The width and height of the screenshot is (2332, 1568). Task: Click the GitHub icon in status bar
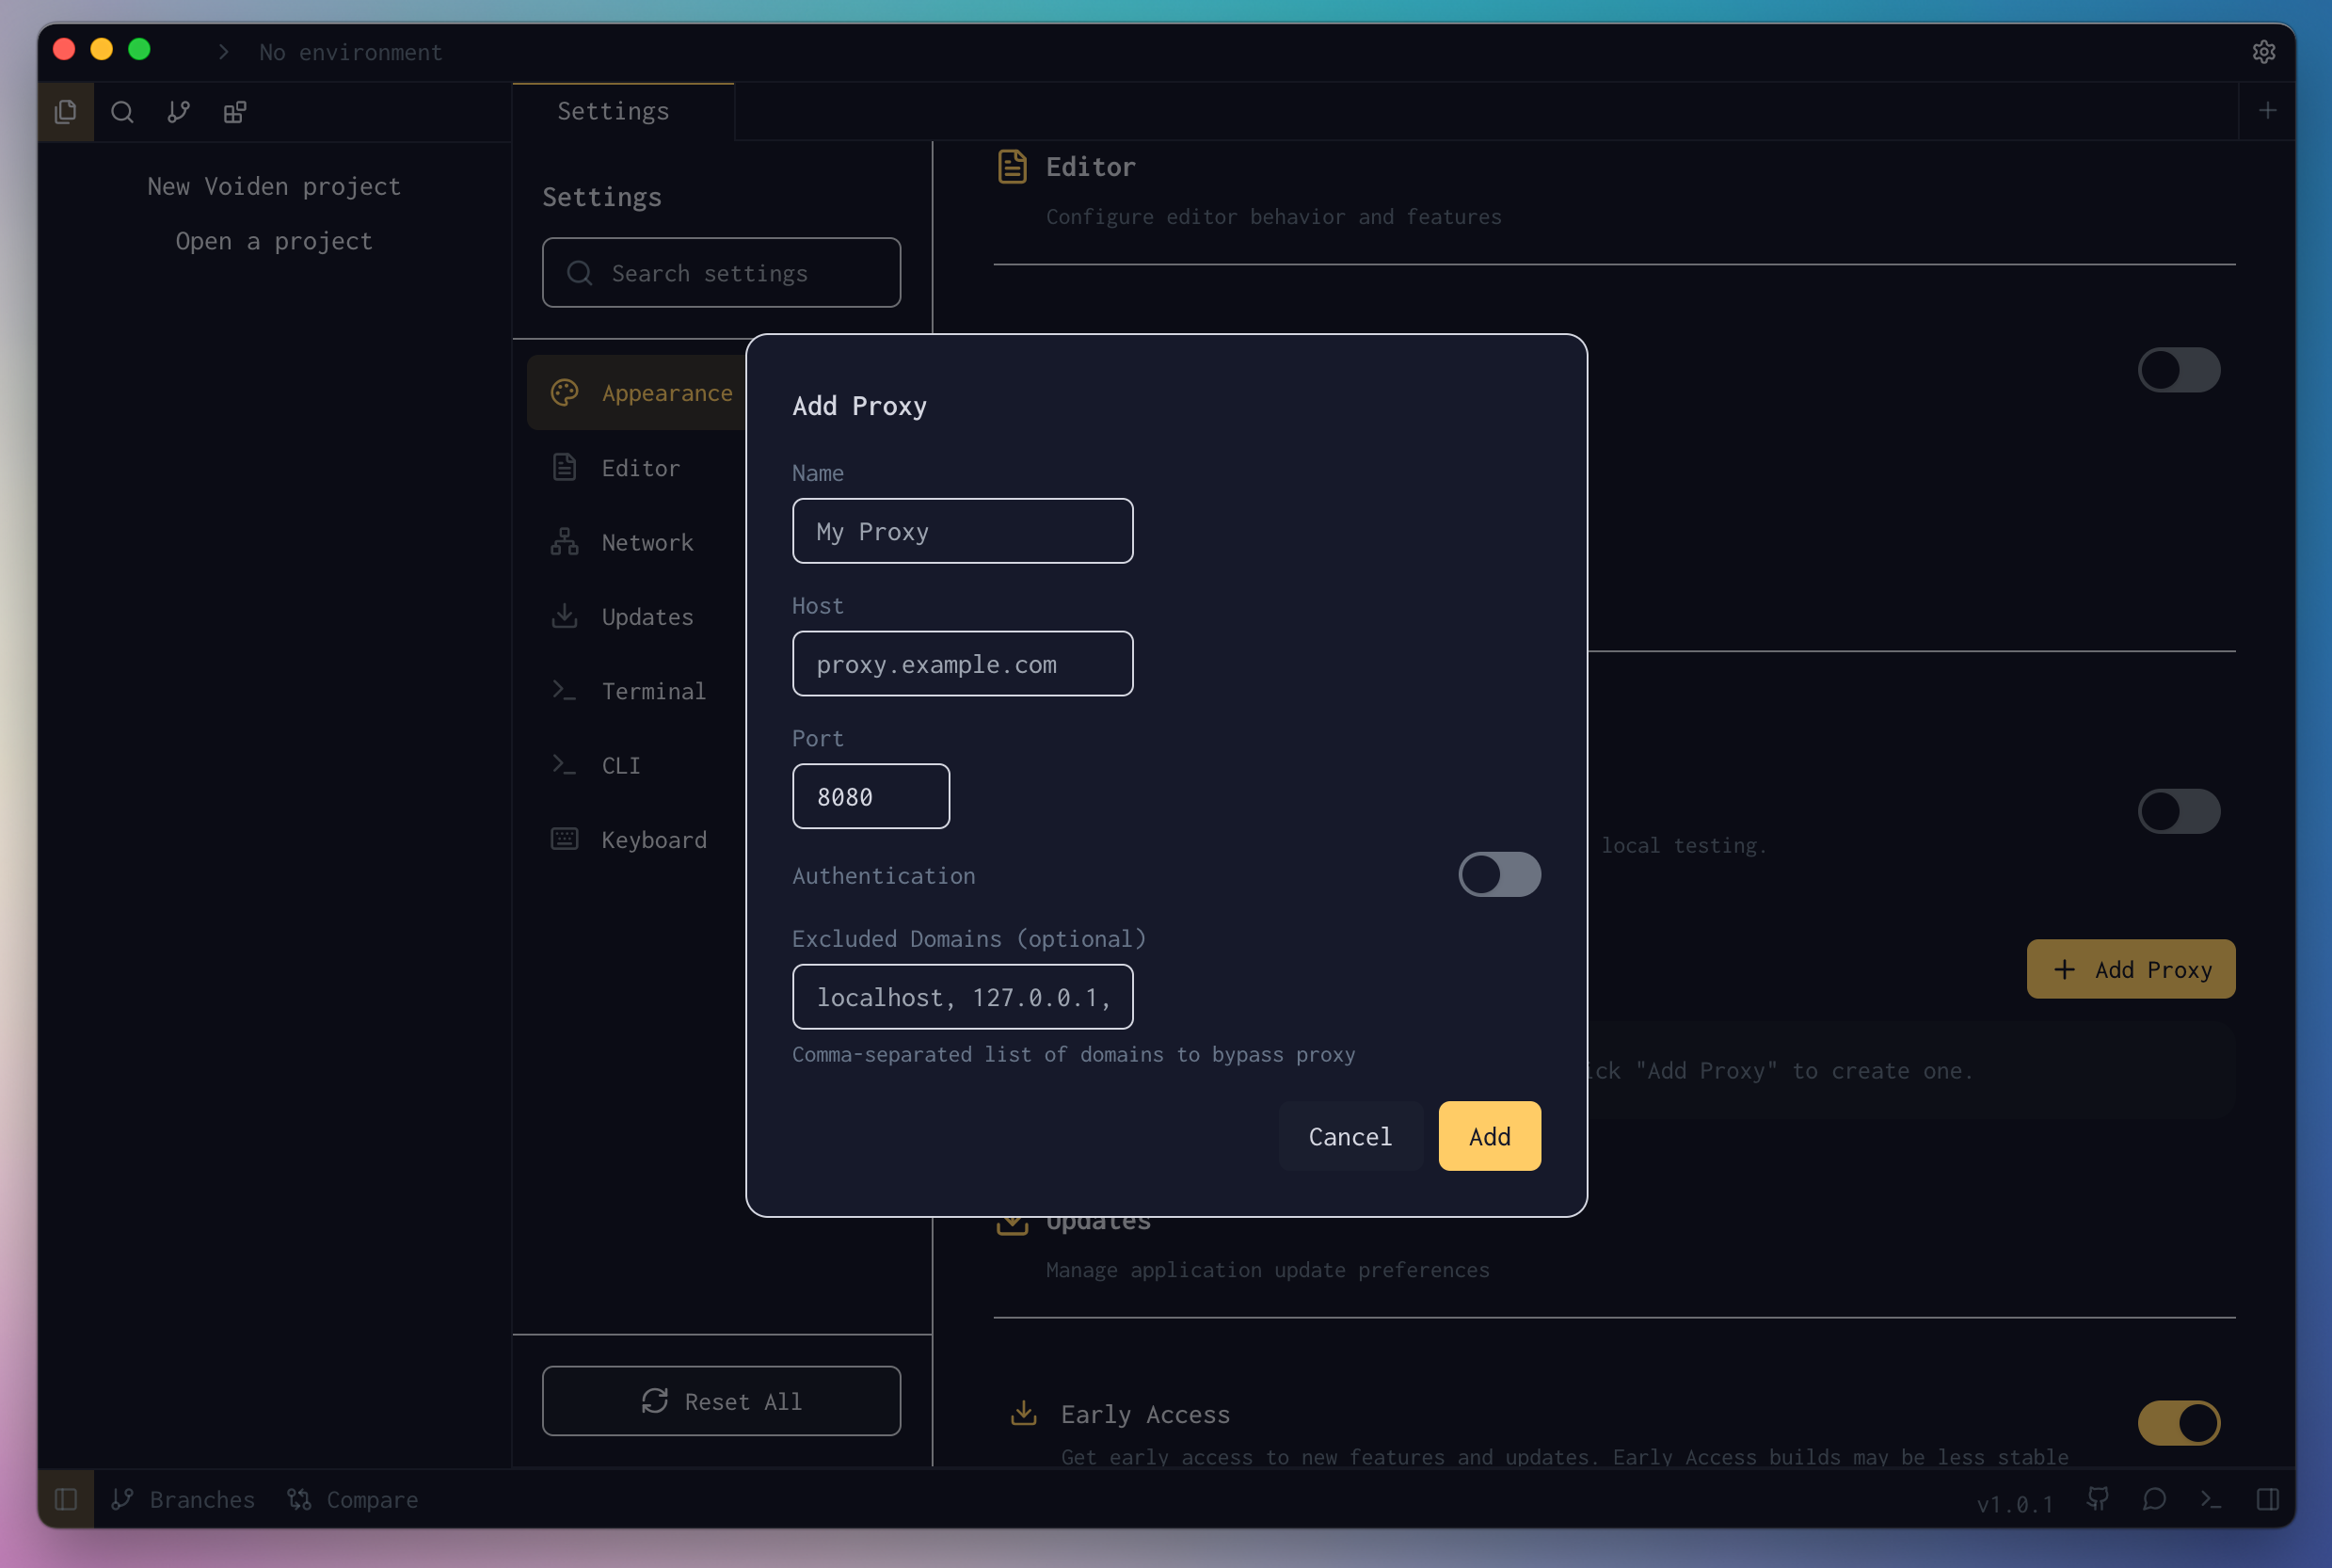(2098, 1499)
